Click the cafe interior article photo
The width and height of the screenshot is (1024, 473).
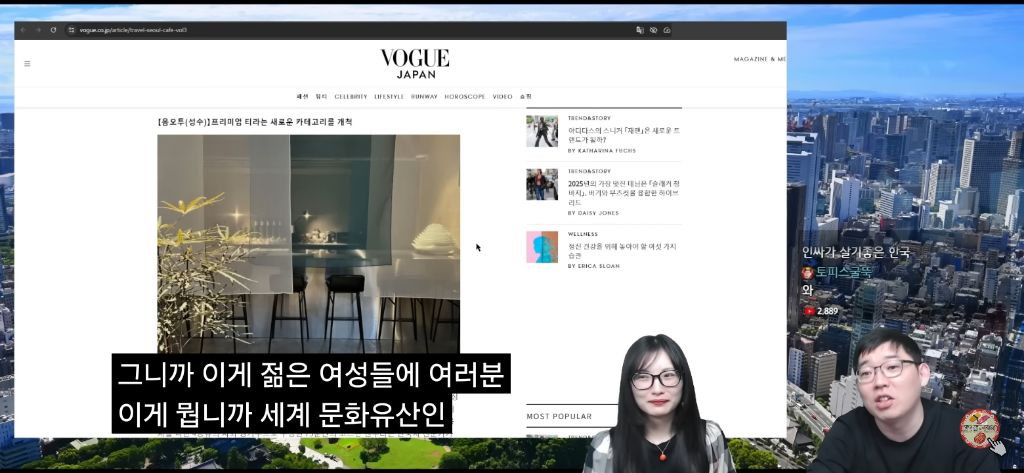308,244
